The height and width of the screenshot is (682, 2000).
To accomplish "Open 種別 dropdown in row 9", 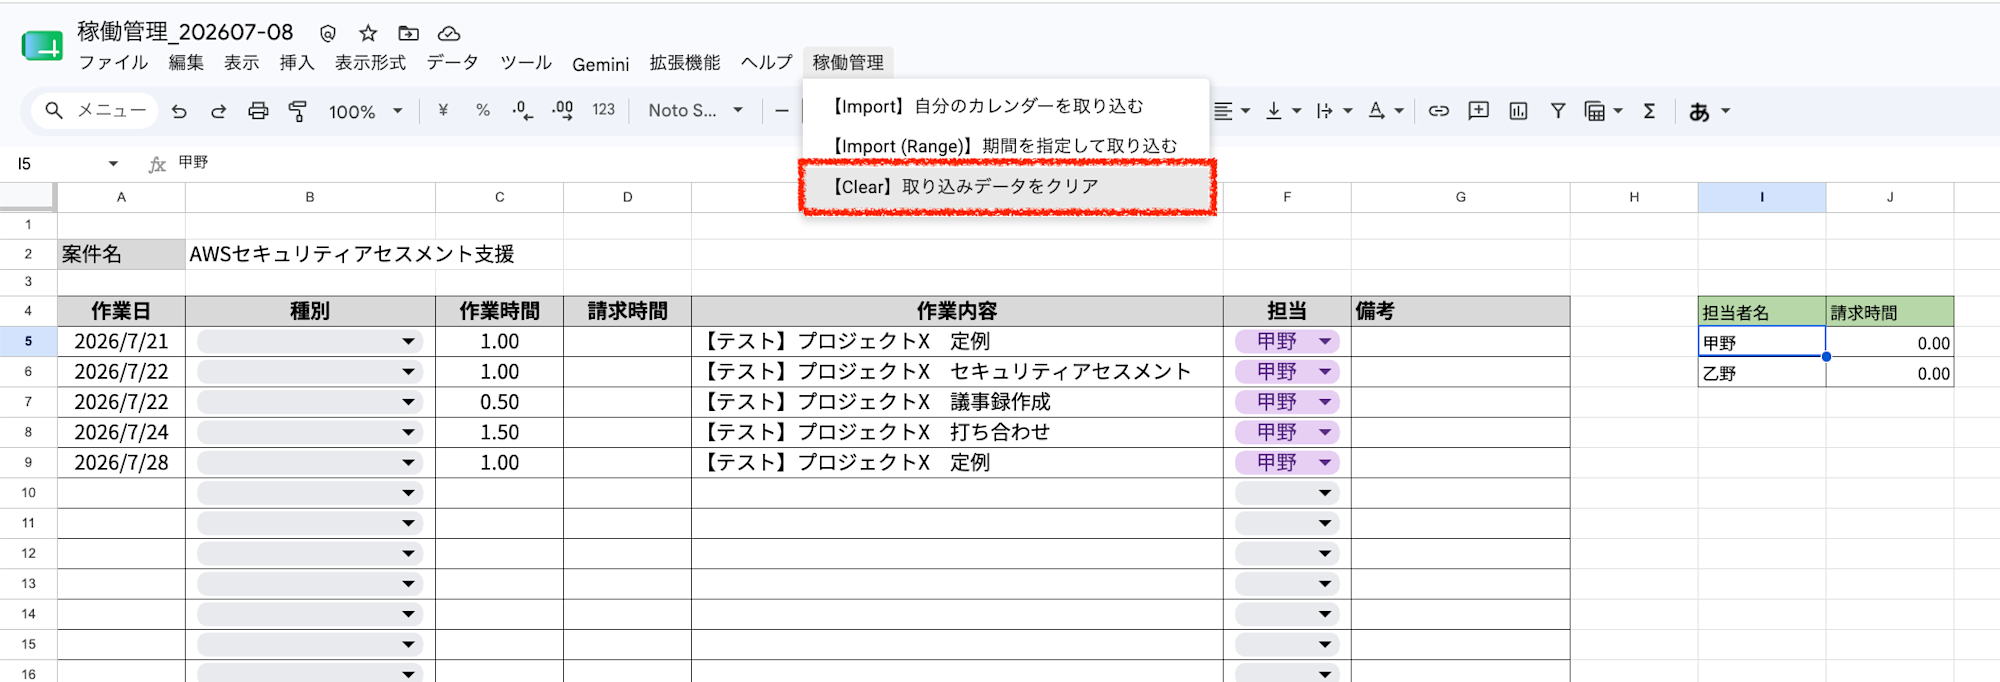I will [309, 463].
